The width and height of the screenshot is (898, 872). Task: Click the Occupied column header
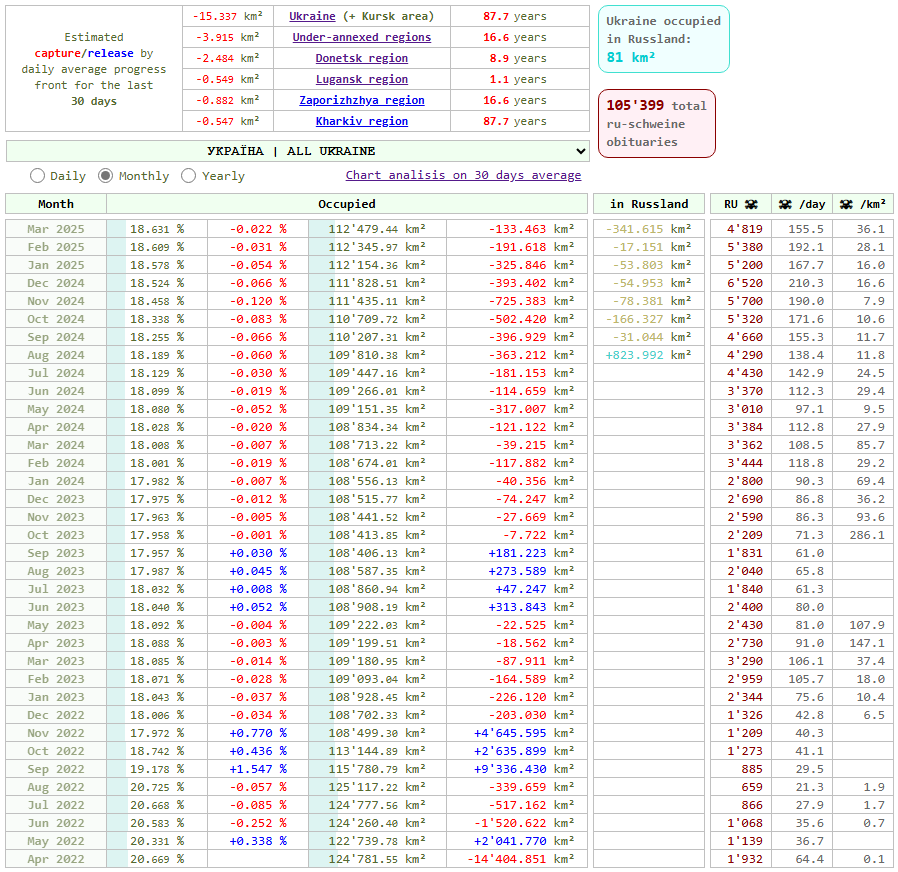(x=346, y=204)
